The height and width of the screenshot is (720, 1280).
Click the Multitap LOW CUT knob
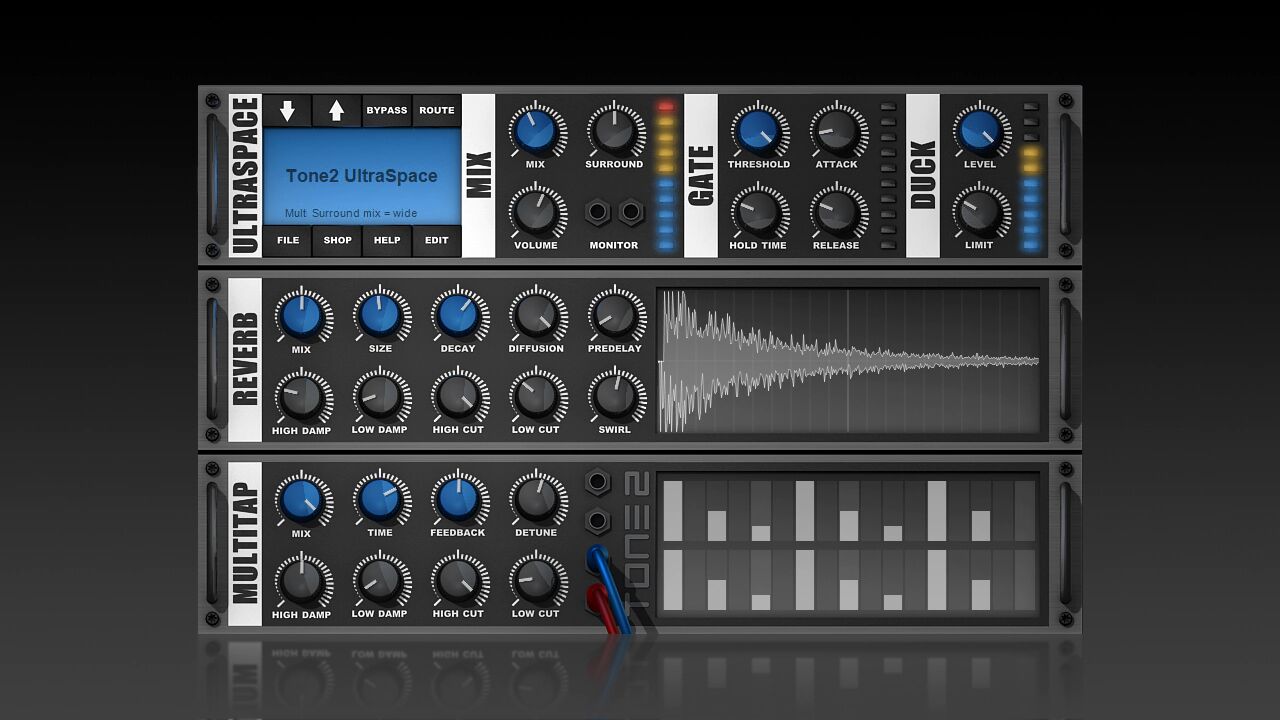tap(537, 580)
